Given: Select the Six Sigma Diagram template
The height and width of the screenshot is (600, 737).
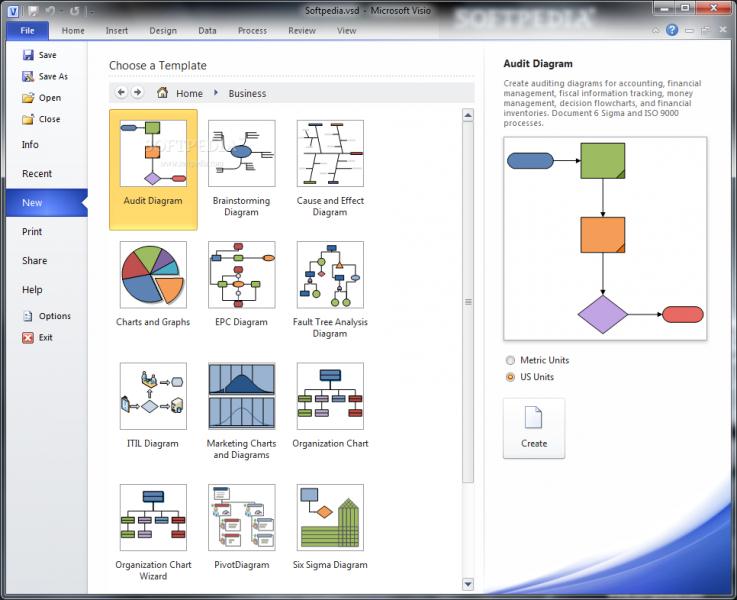Looking at the screenshot, I should pos(330,518).
